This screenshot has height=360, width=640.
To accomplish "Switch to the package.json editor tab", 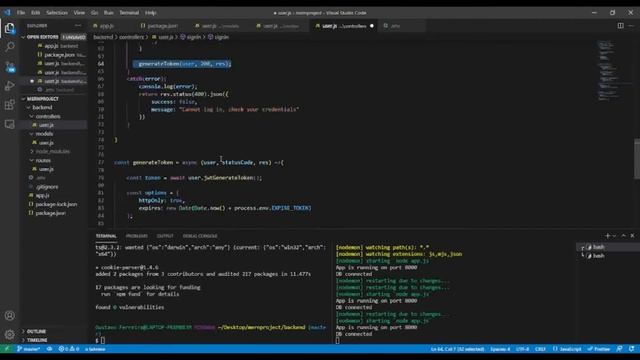I will (x=162, y=26).
